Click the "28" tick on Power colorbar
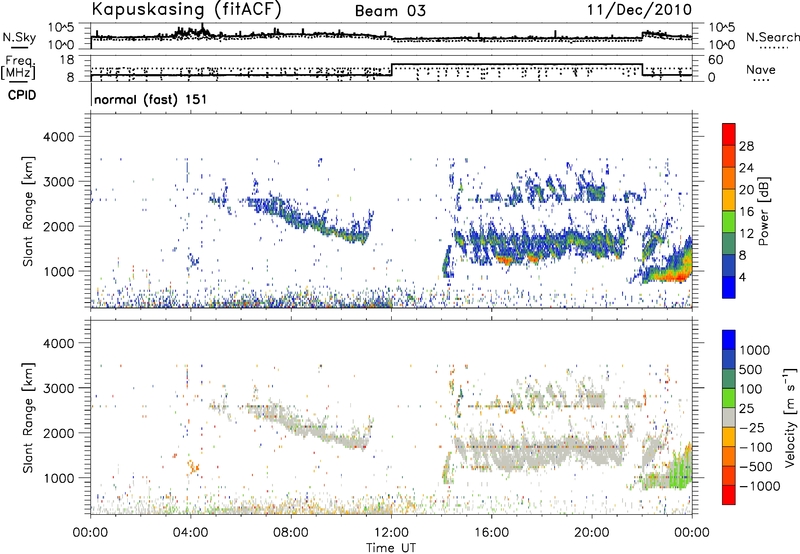This screenshot has width=800, height=554. click(x=746, y=146)
